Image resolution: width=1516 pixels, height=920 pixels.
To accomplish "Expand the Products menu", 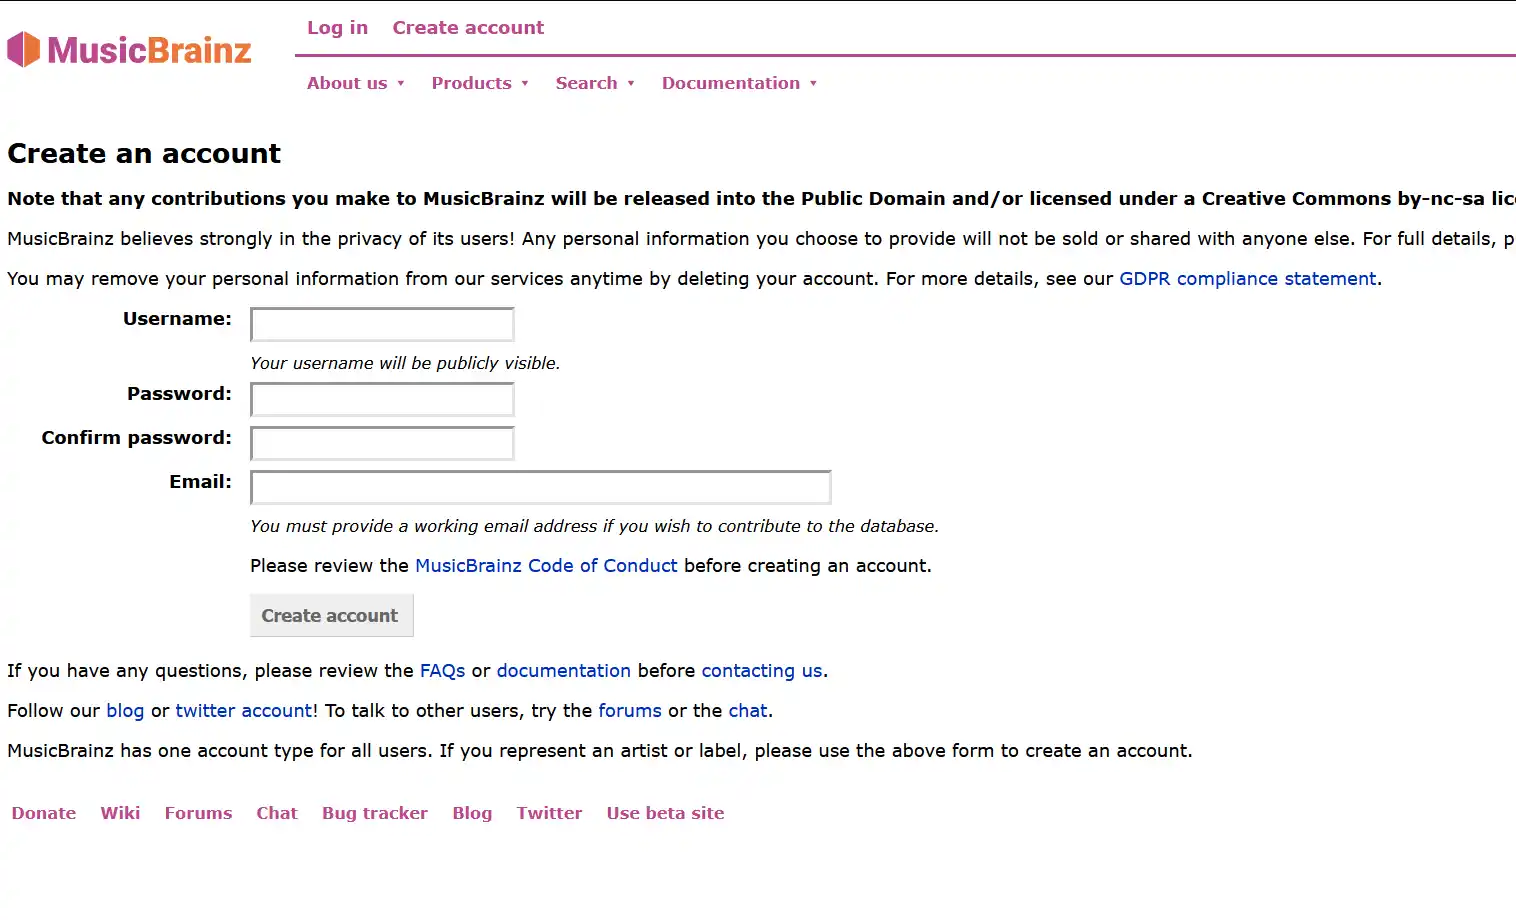I will (x=479, y=83).
